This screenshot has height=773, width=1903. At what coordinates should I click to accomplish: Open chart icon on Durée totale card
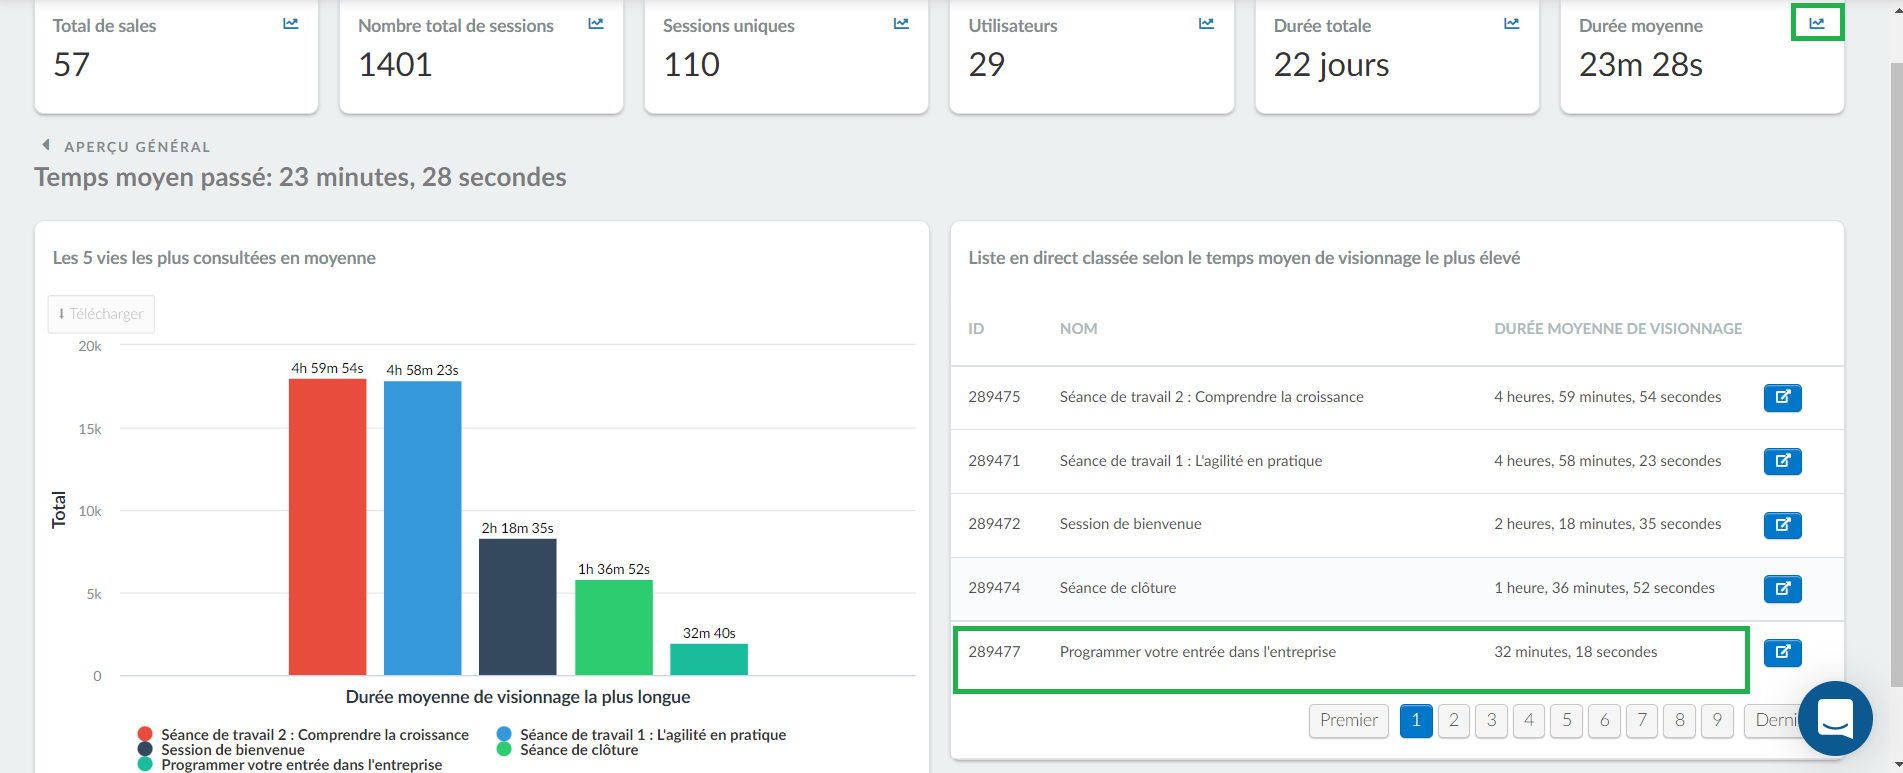point(1511,24)
